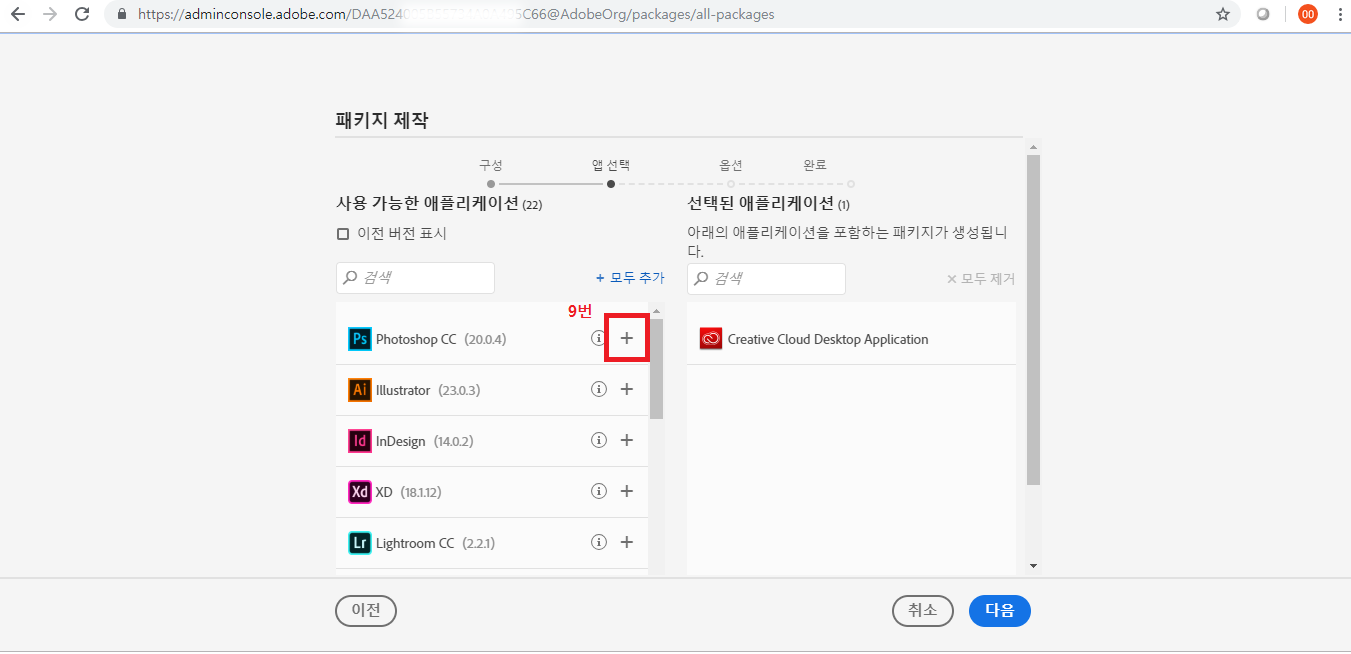Image resolution: width=1351 pixels, height=654 pixels.
Task: Go forward in browser history
Action: pyautogui.click(x=50, y=15)
